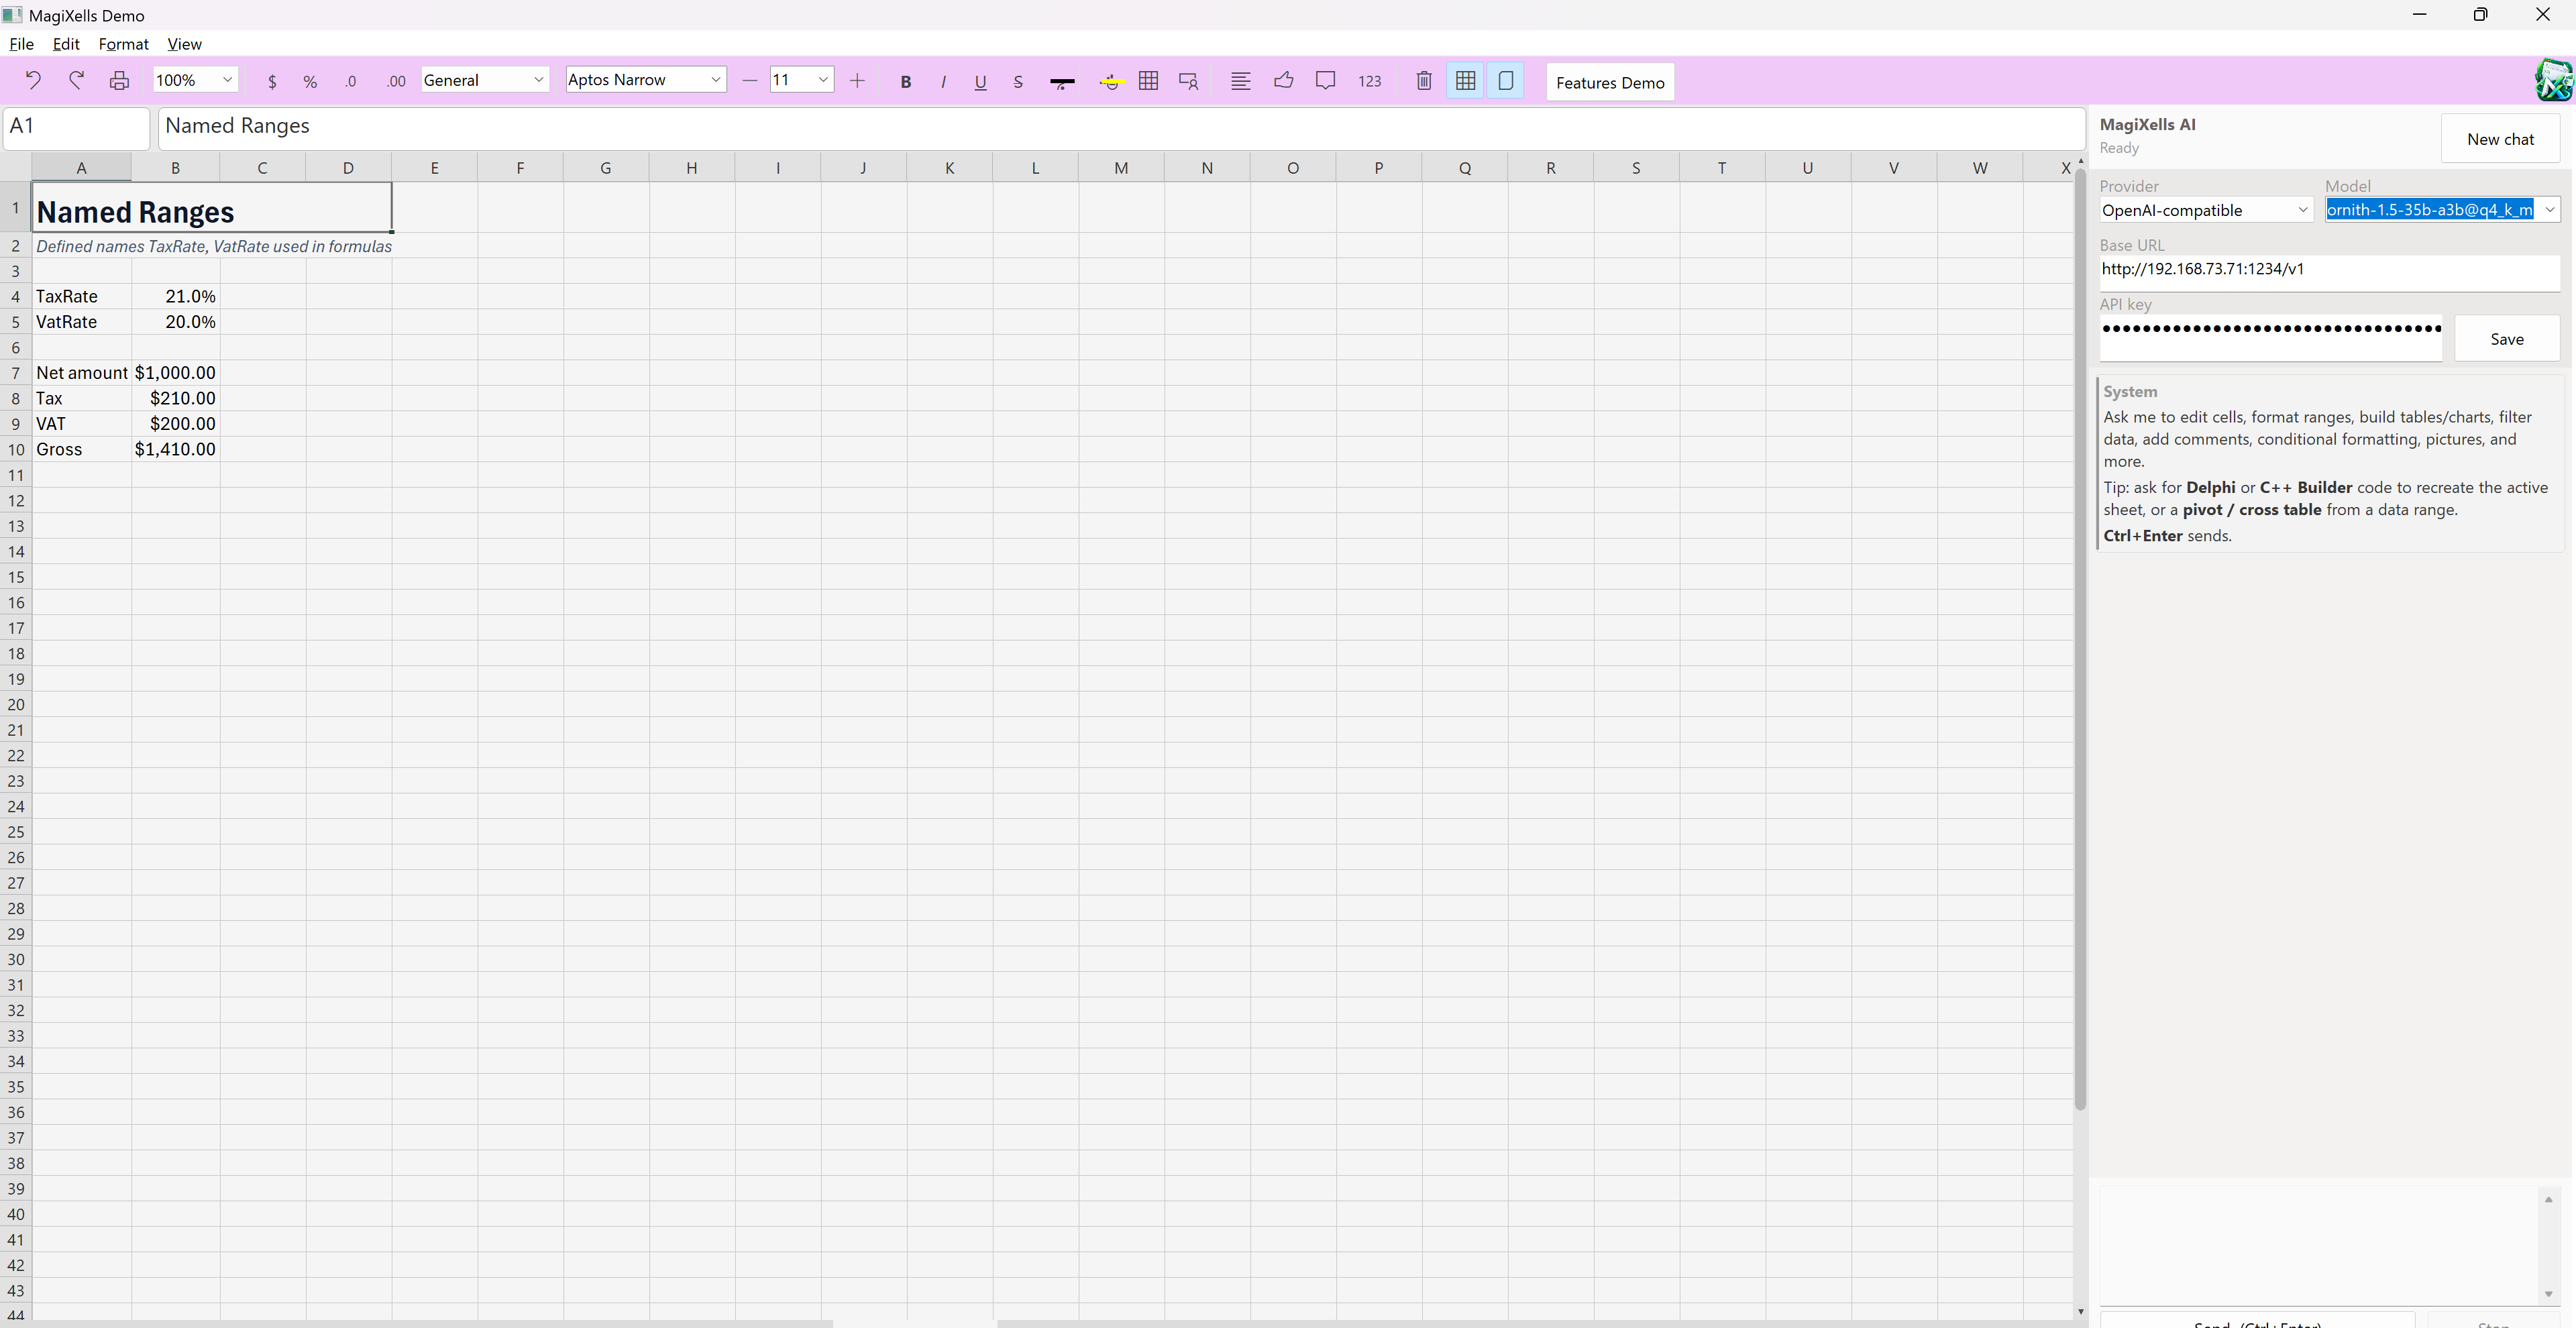This screenshot has width=2576, height=1328.
Task: Start a New chat
Action: coord(2500,139)
